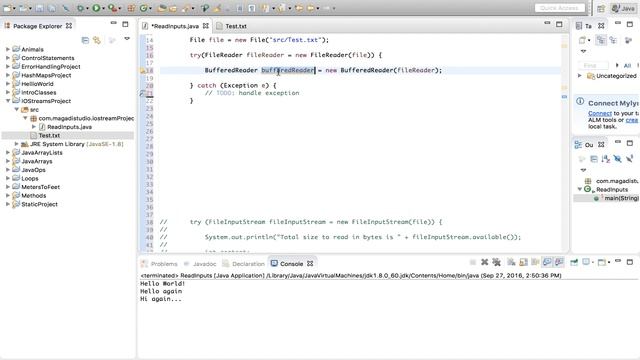Toggle Hide Static Members in Outline
640x360 pixels.
click(629, 158)
